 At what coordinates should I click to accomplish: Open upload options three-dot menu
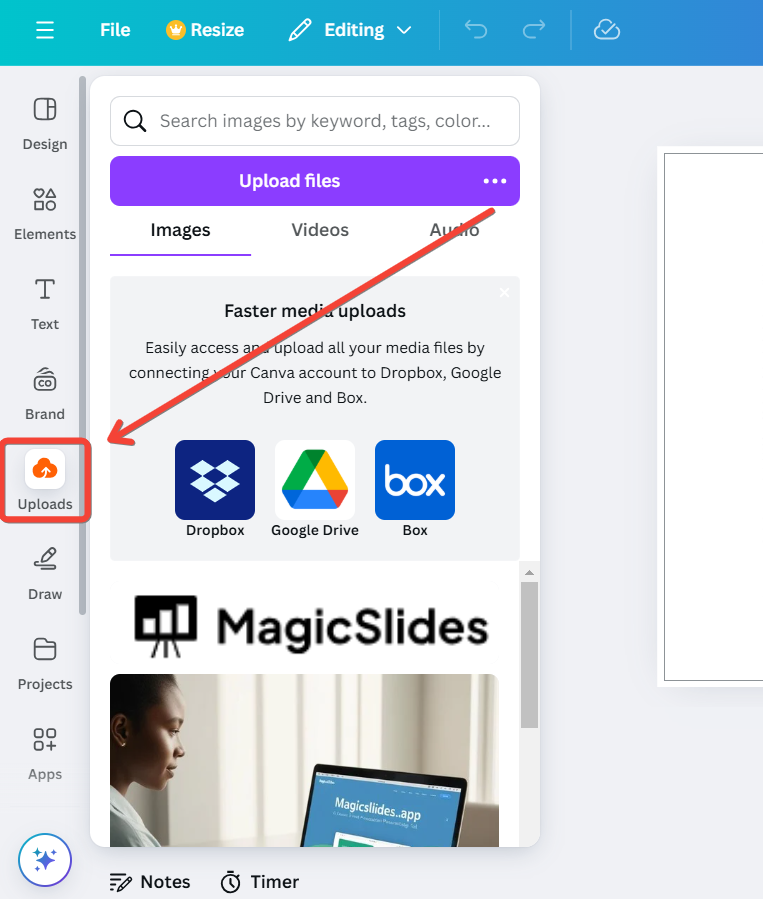pyautogui.click(x=495, y=181)
